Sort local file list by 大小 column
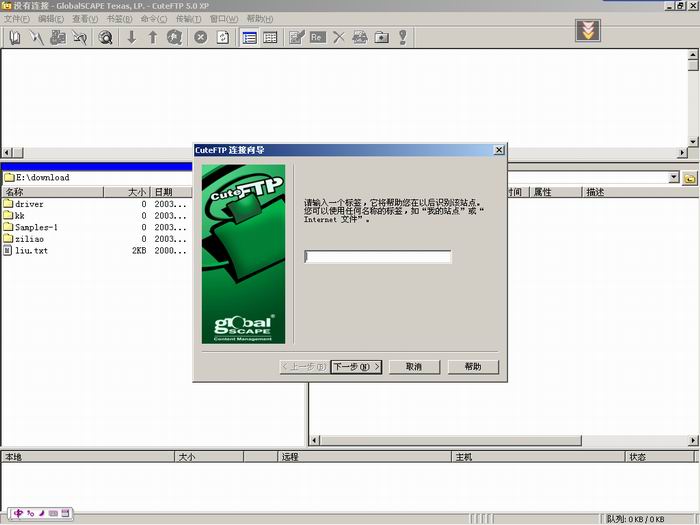Image resolution: width=700 pixels, height=525 pixels. click(127, 192)
